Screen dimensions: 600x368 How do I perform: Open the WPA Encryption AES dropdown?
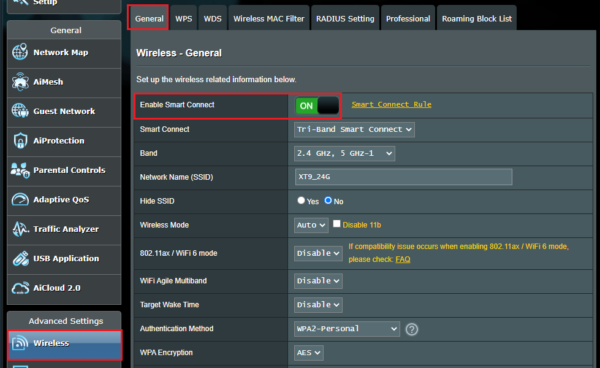tap(308, 353)
